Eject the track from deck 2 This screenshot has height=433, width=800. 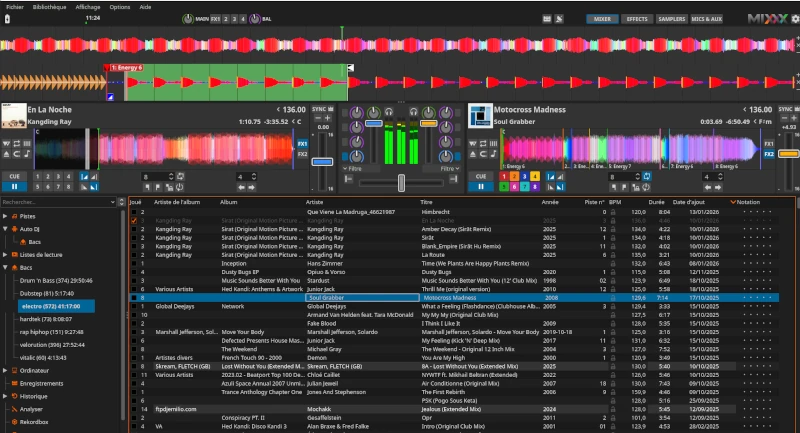click(x=473, y=154)
